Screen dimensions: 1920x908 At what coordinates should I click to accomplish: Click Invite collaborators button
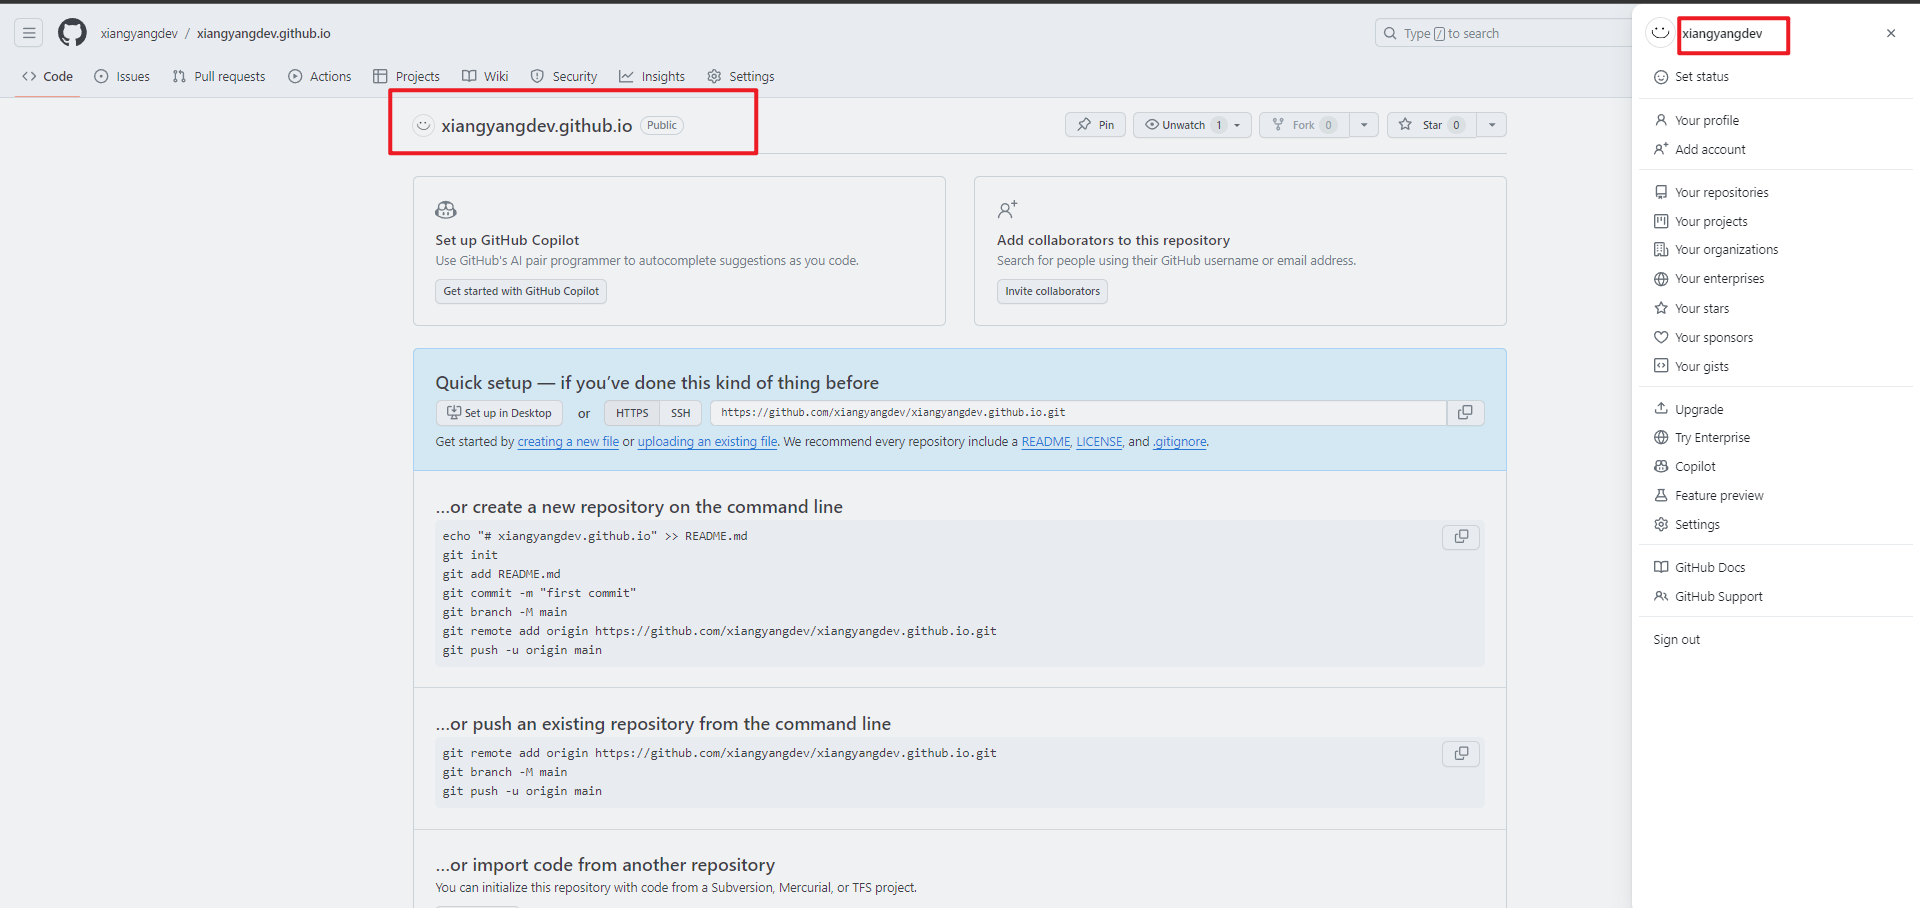click(1052, 291)
